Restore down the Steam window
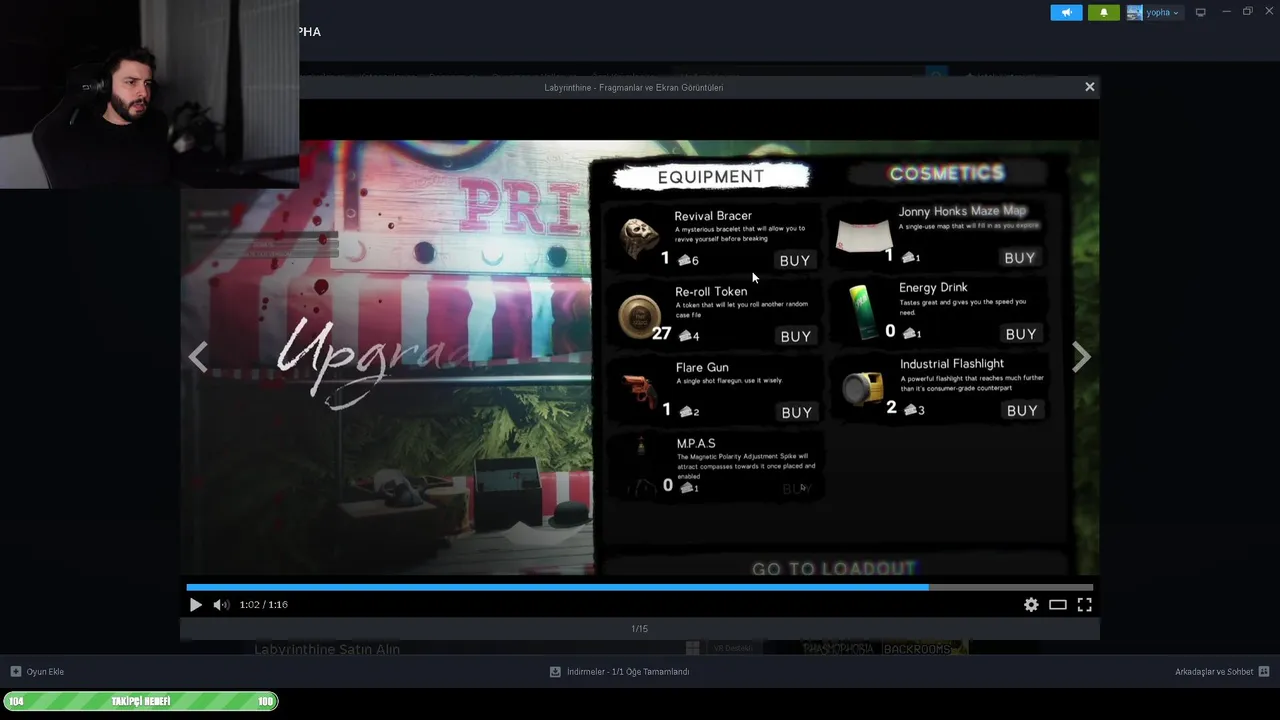Screen dimensions: 1280x720 pos(1247,12)
